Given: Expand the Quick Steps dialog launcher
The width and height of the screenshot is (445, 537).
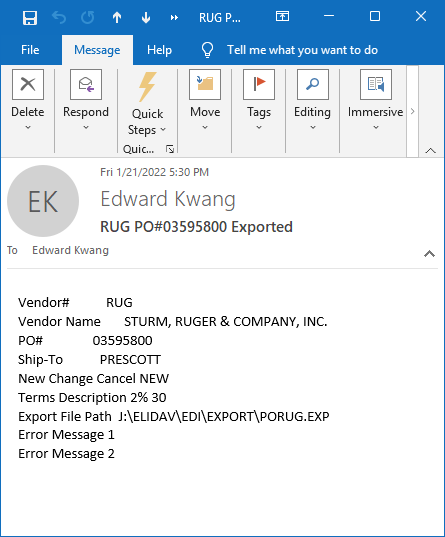Looking at the screenshot, I should point(170,149).
